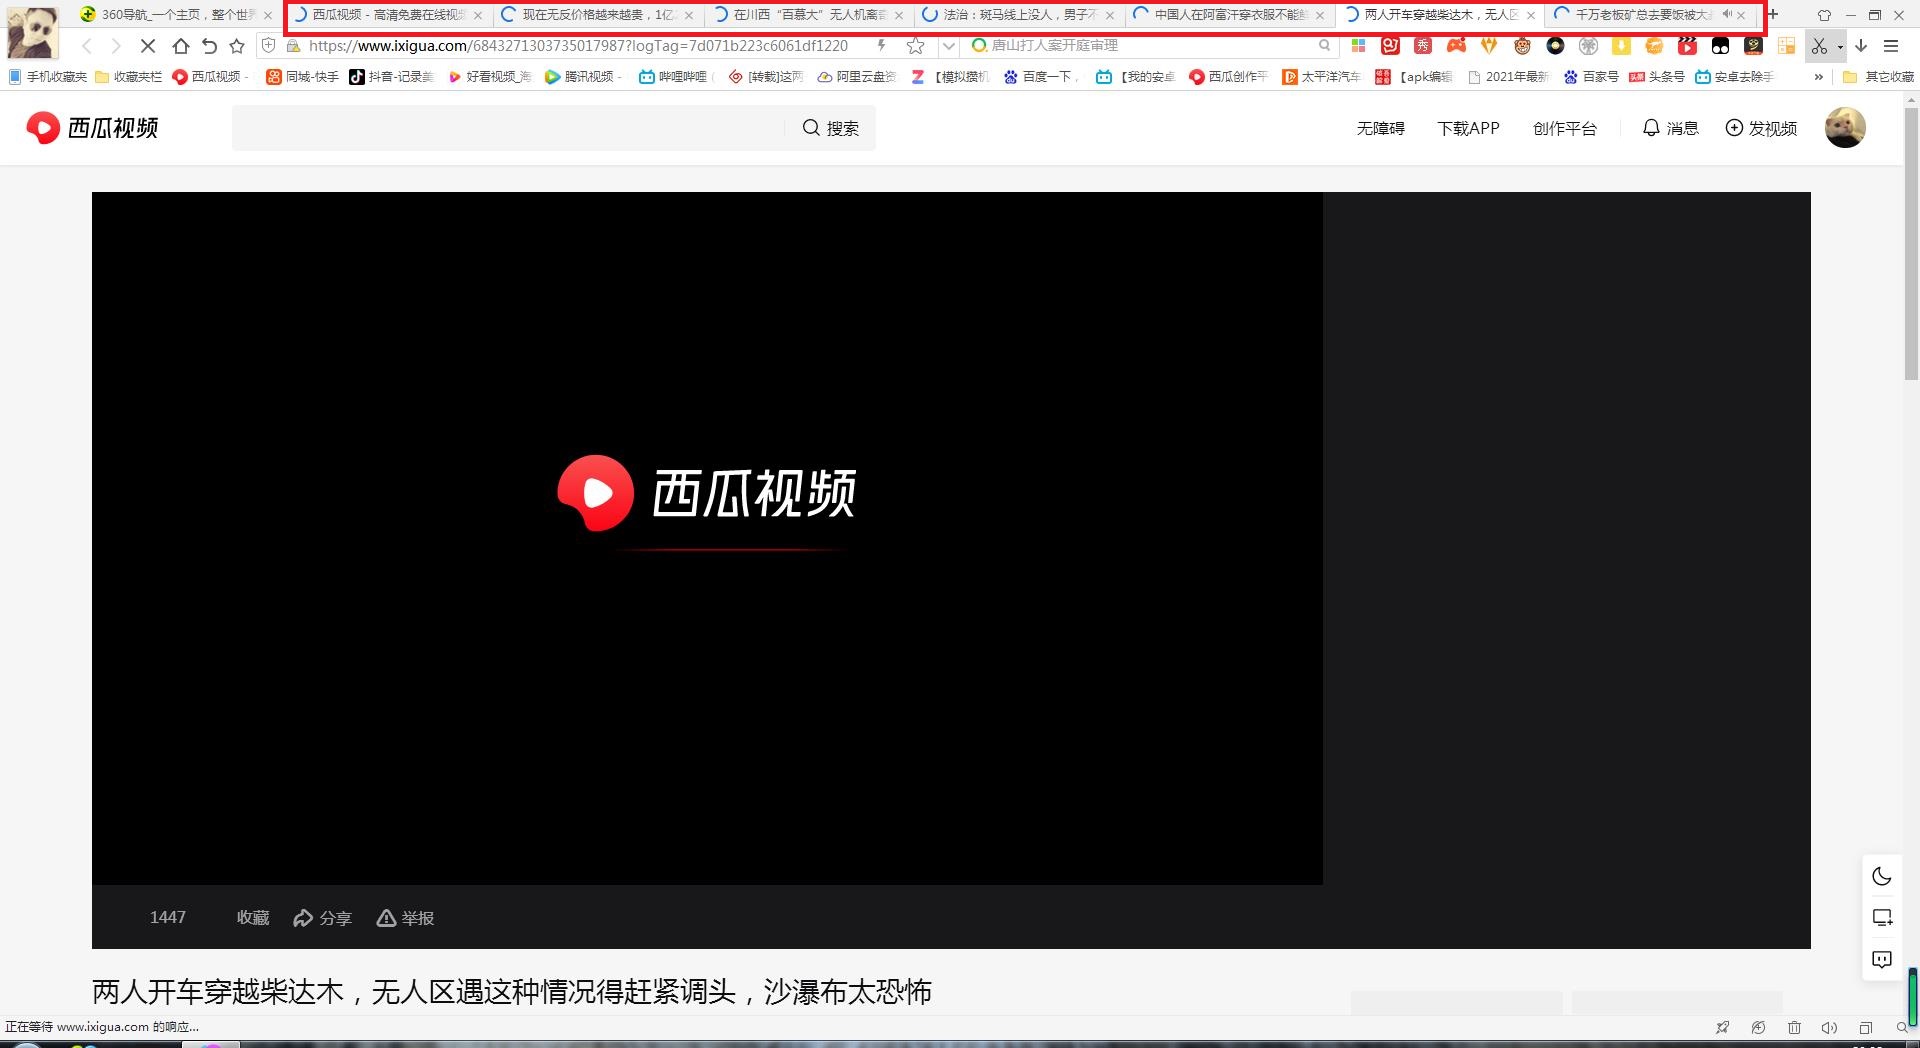1920x1048 pixels.
Task: Open the downloads arrow icon
Action: [x=1861, y=46]
